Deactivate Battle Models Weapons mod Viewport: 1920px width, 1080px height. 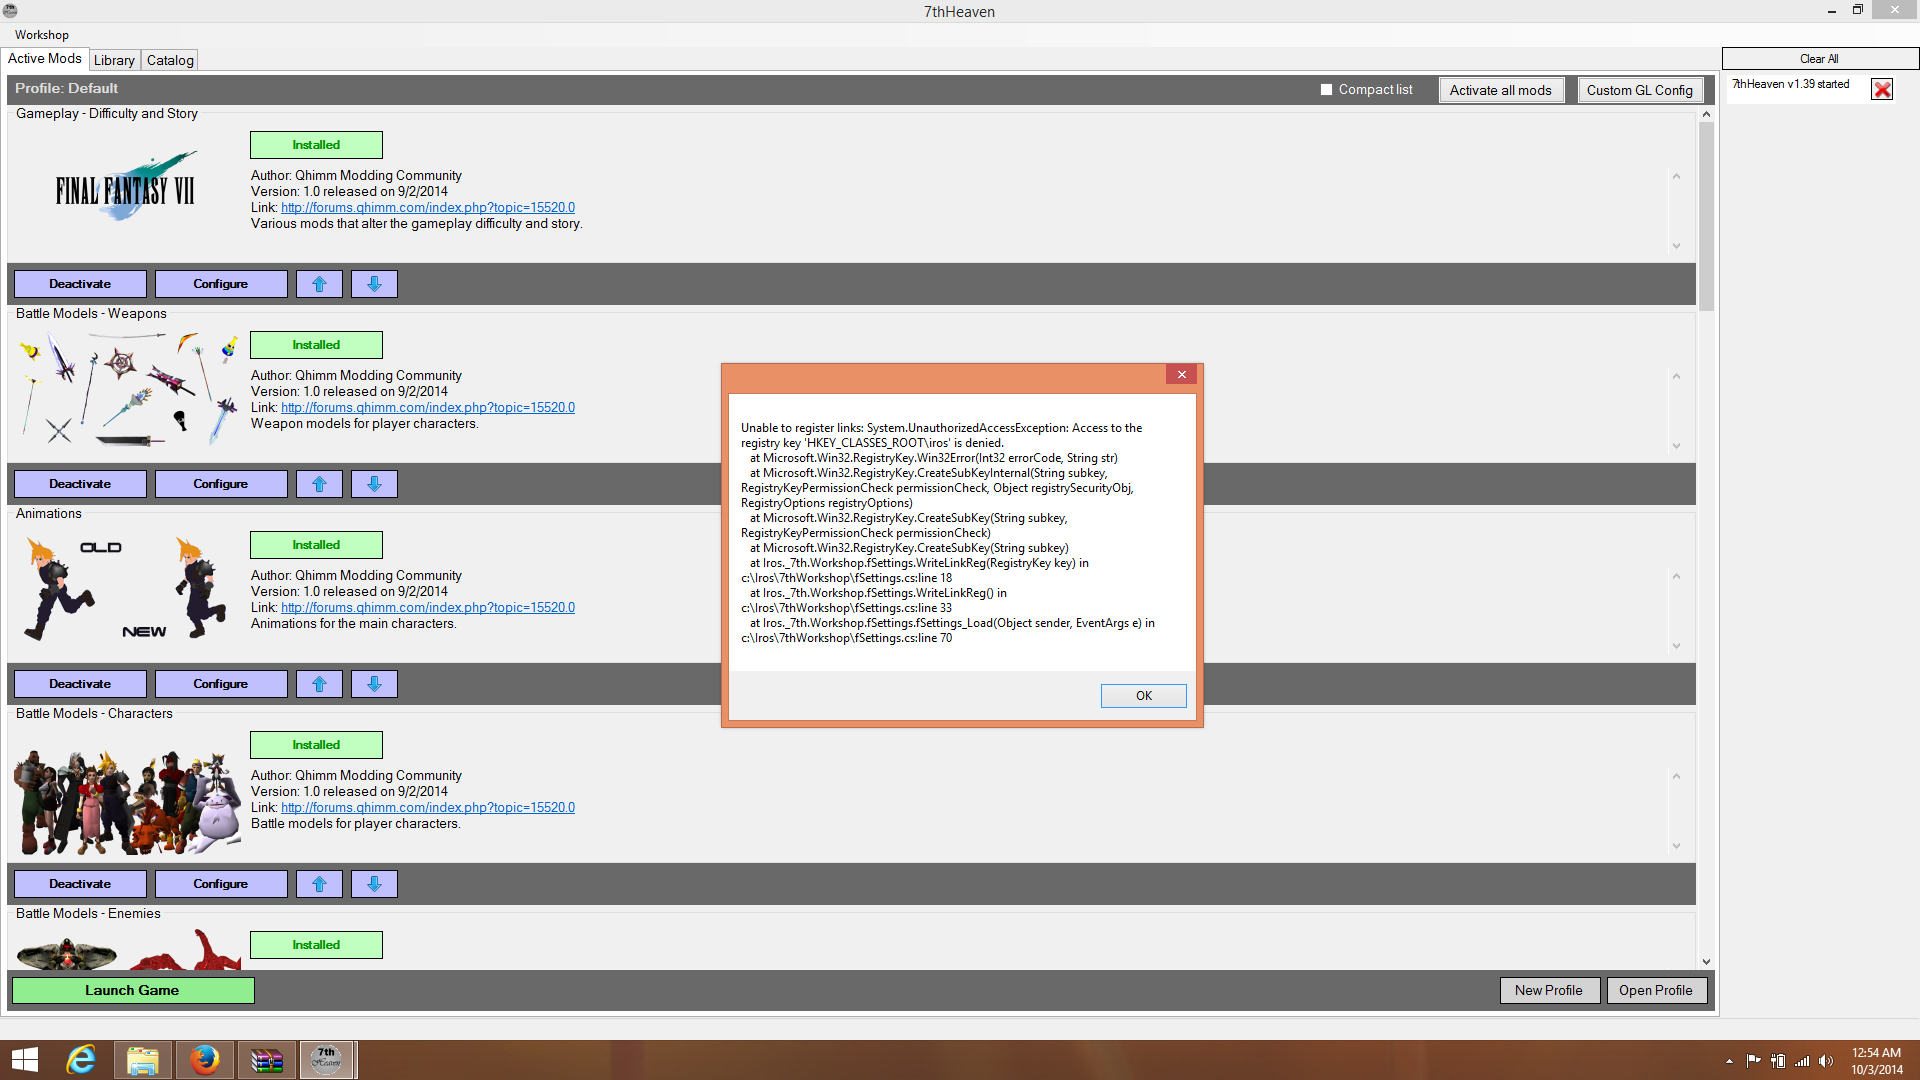tap(80, 484)
